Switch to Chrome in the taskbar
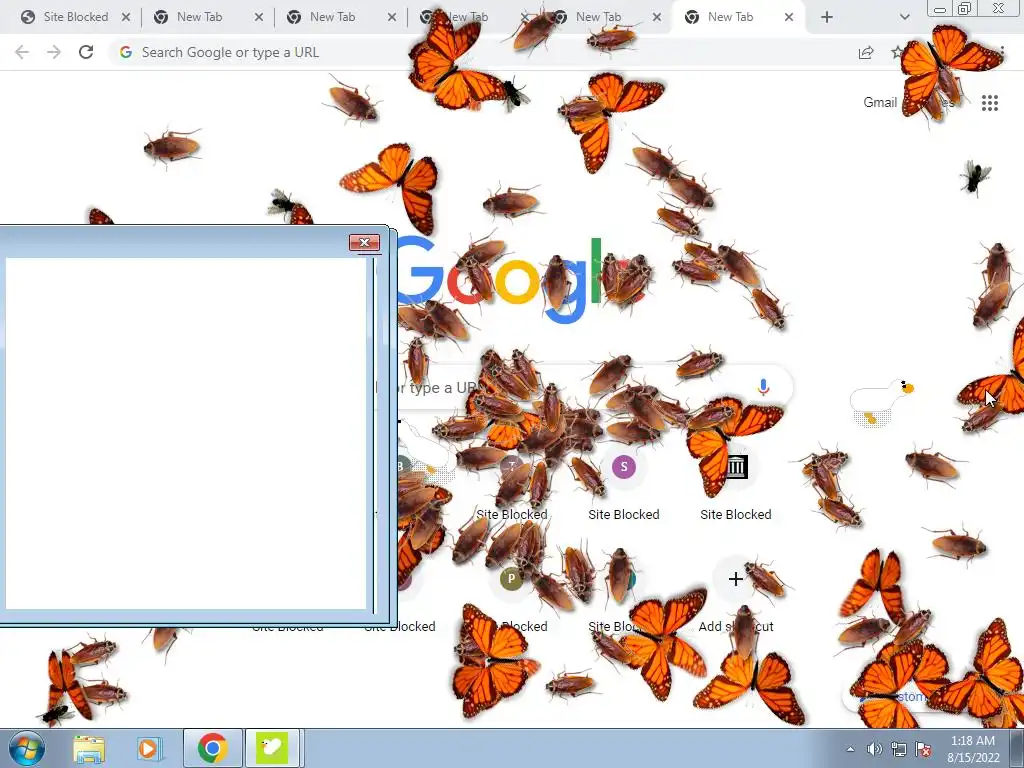This screenshot has width=1024, height=768. pos(212,748)
